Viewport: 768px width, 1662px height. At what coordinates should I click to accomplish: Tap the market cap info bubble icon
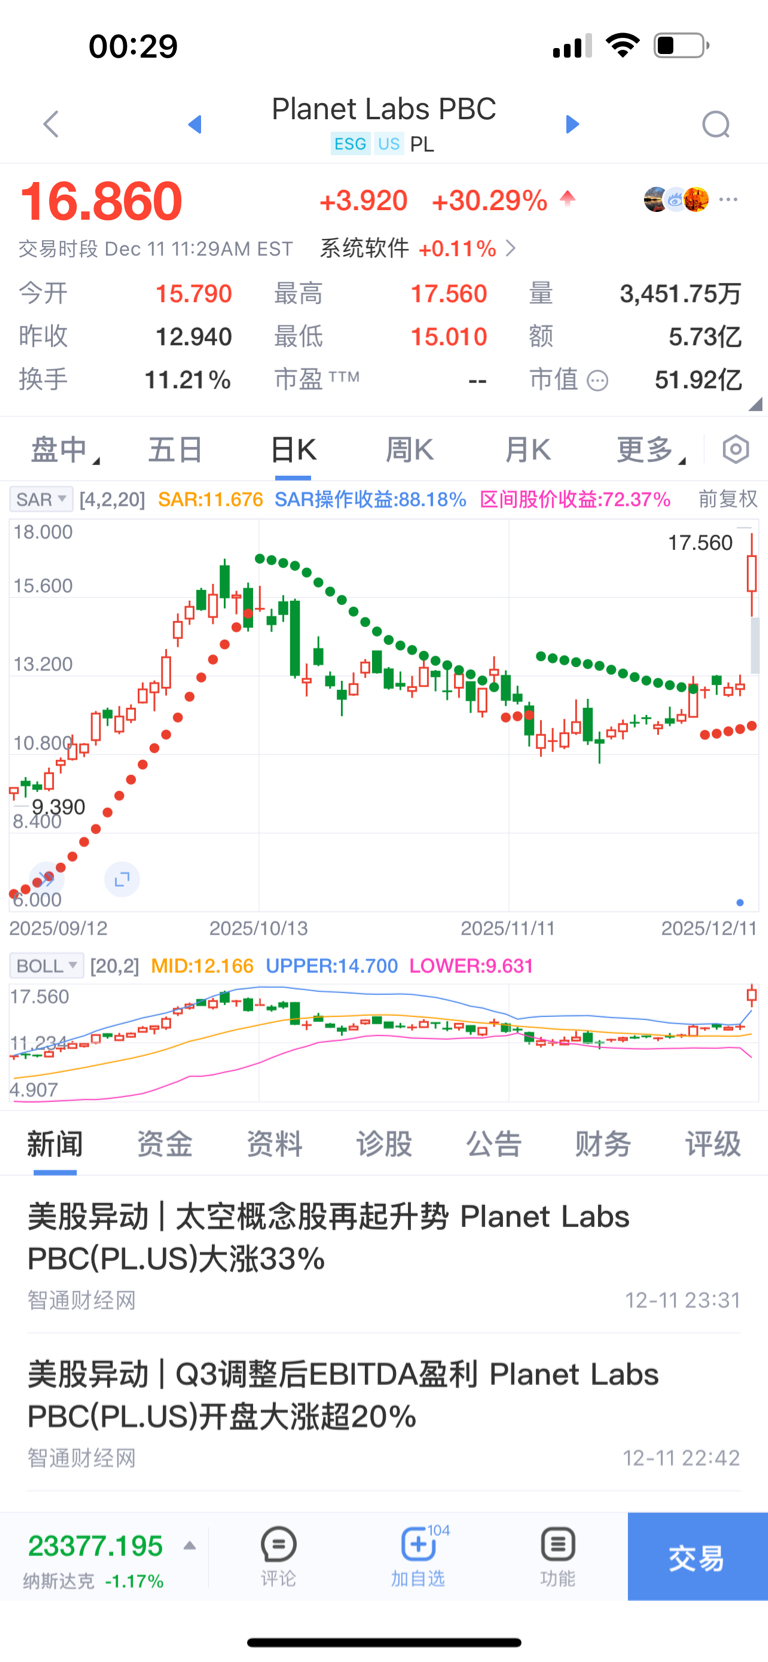[x=598, y=380]
